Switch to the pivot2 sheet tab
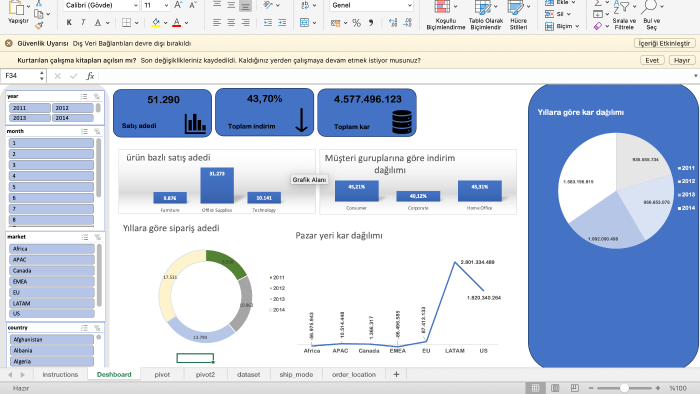700x394 pixels. 205,374
